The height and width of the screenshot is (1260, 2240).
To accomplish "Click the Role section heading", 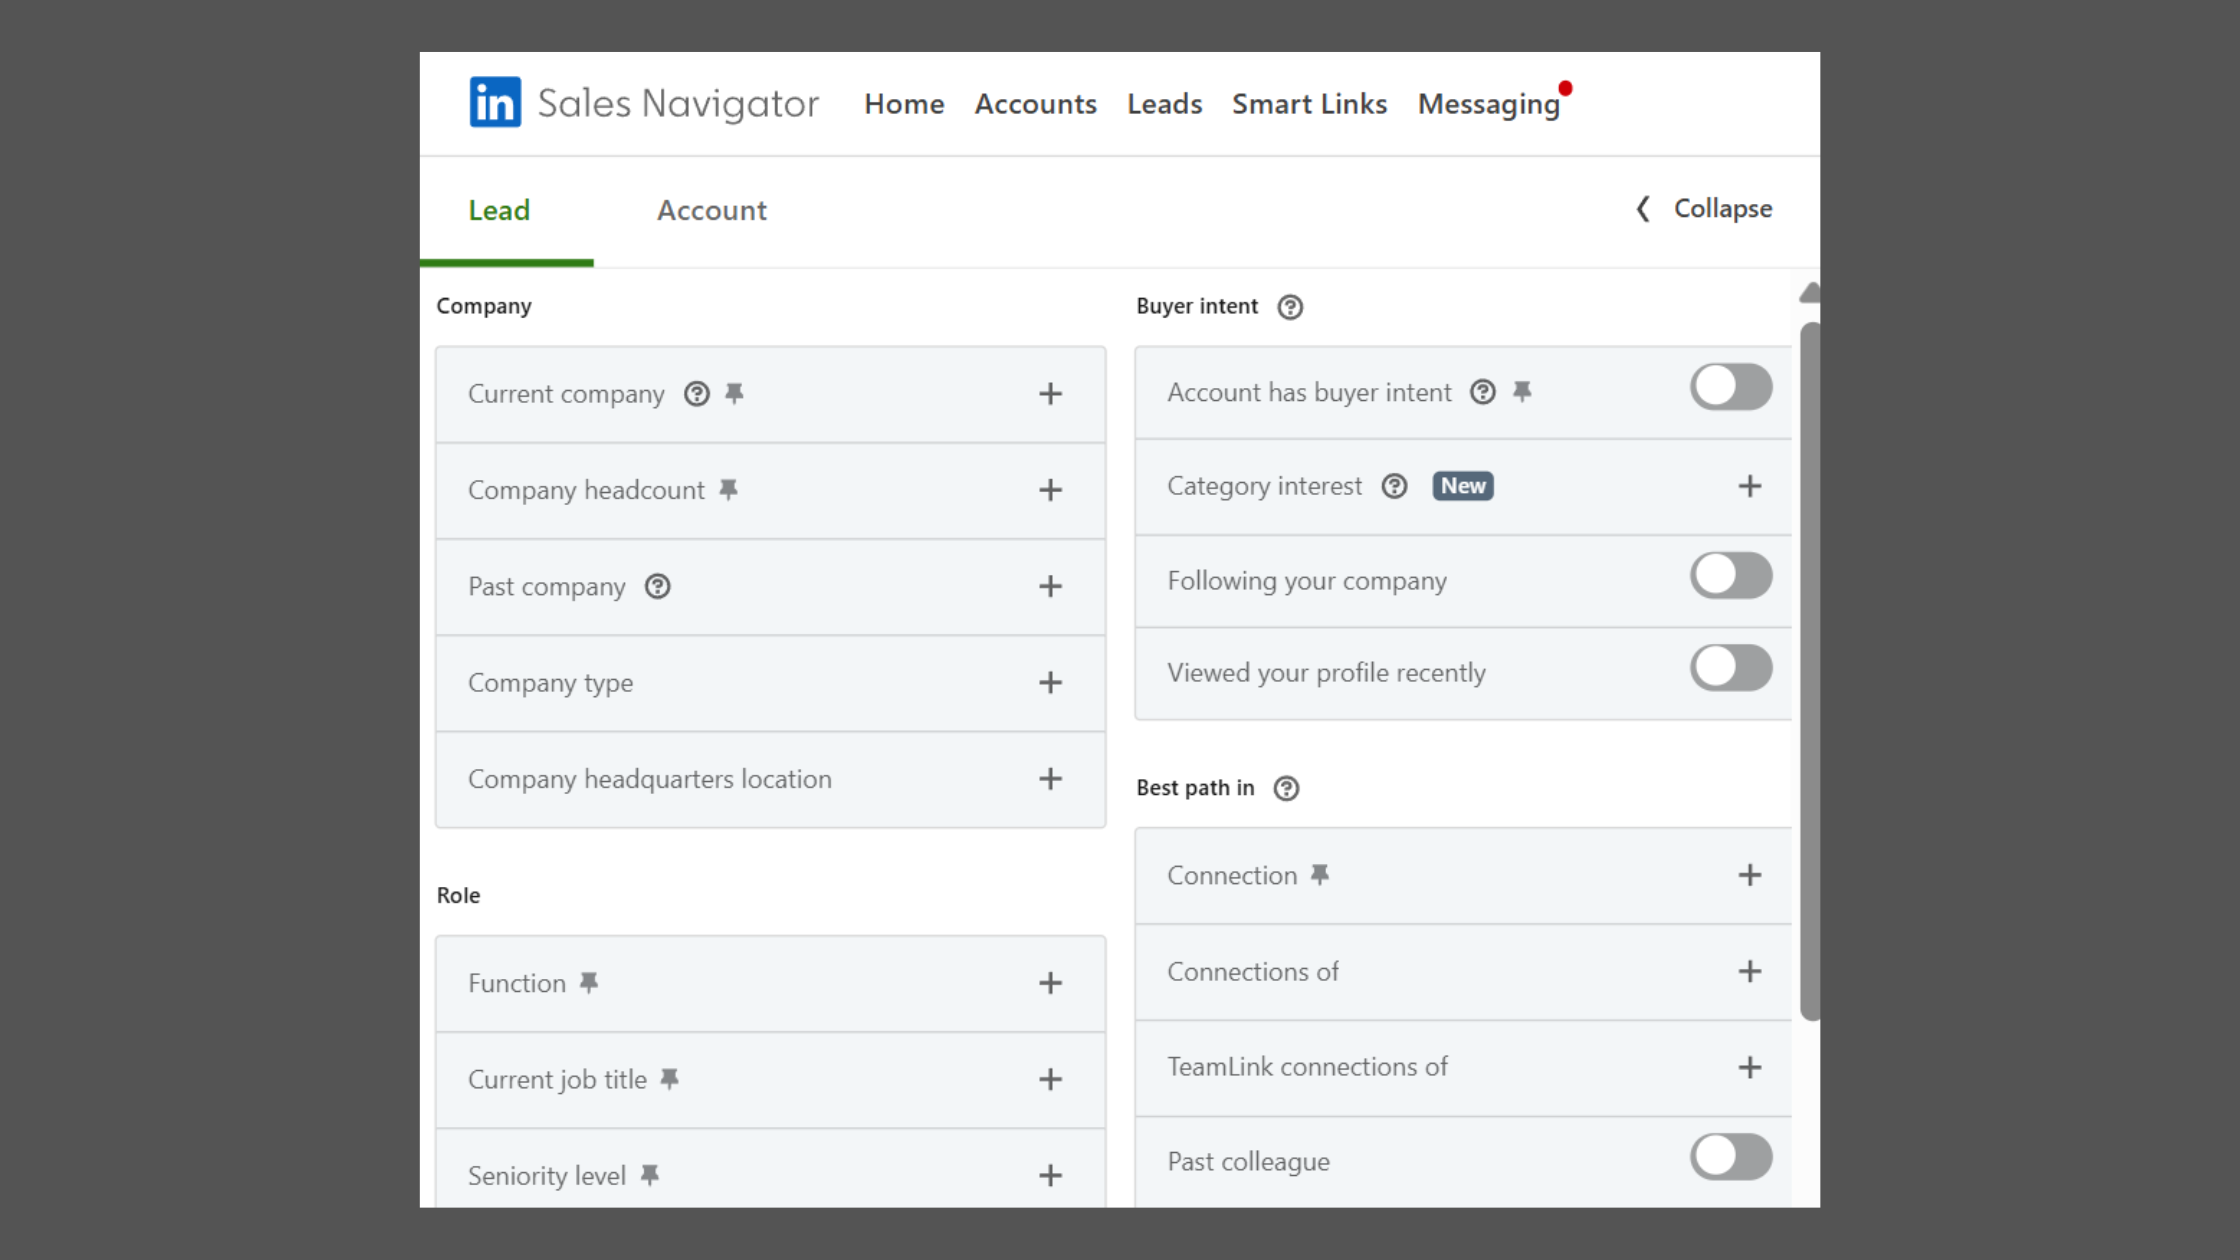I will 458,895.
